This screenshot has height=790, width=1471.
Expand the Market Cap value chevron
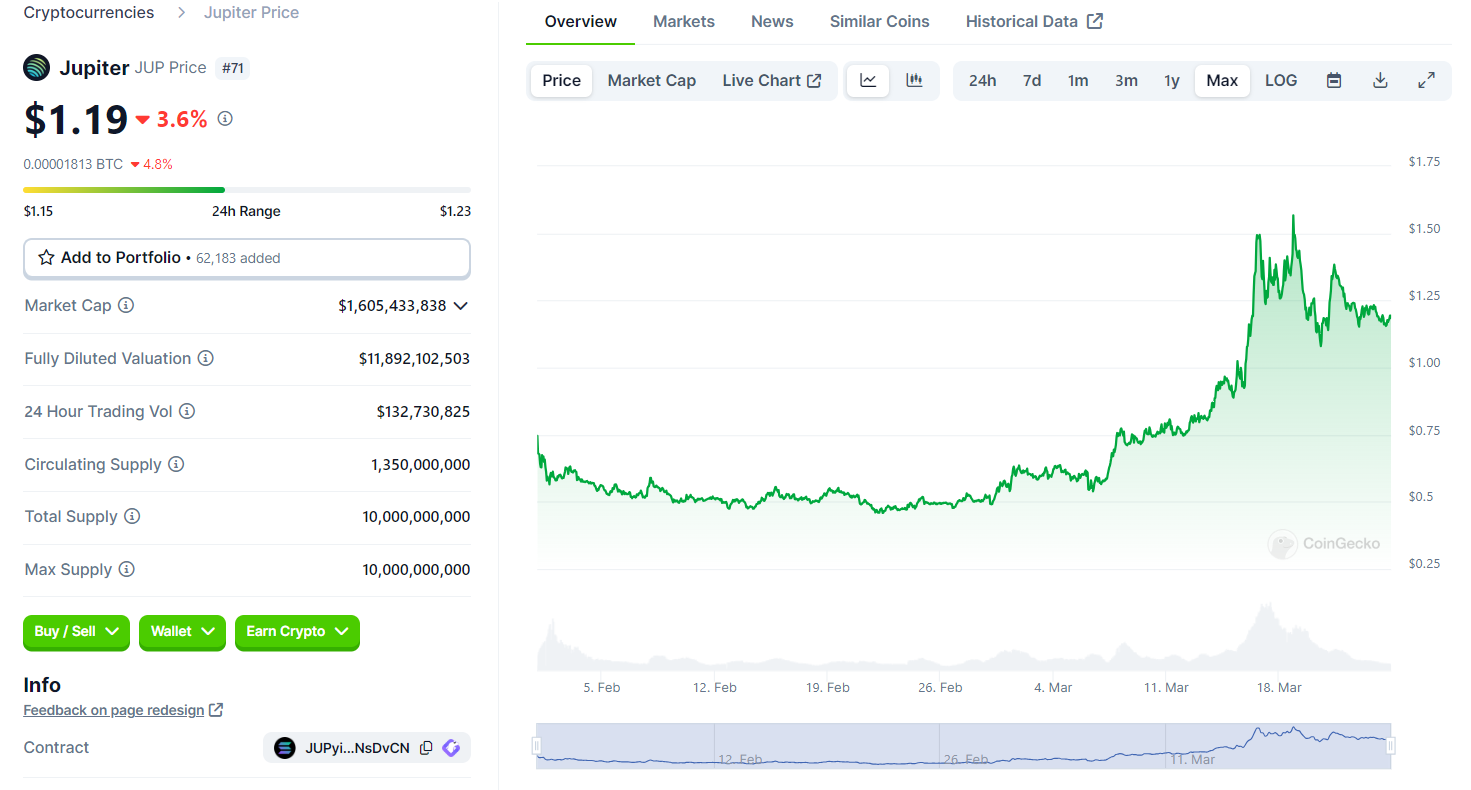(x=460, y=306)
